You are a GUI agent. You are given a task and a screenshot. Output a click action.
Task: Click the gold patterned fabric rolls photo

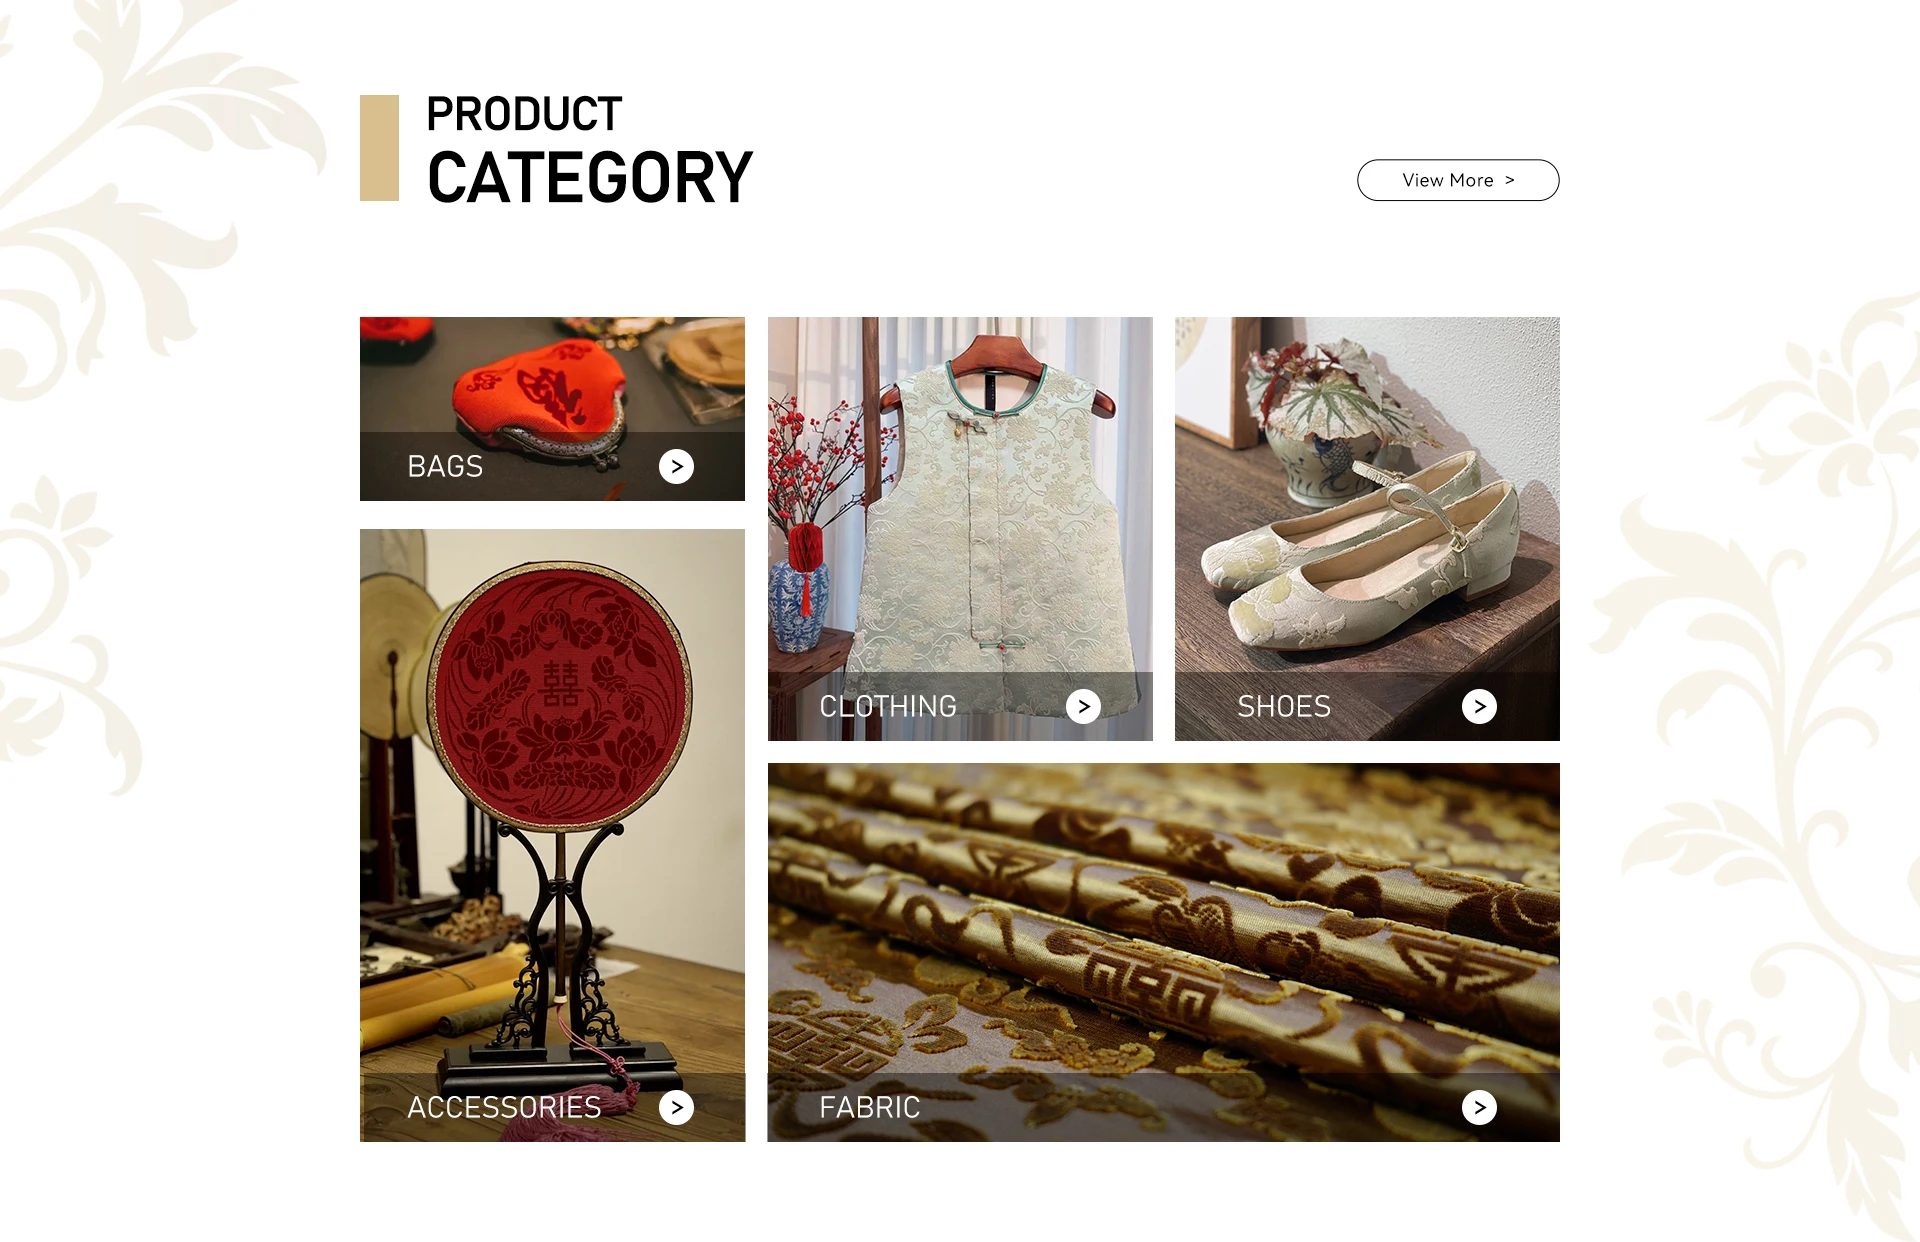point(1164,952)
